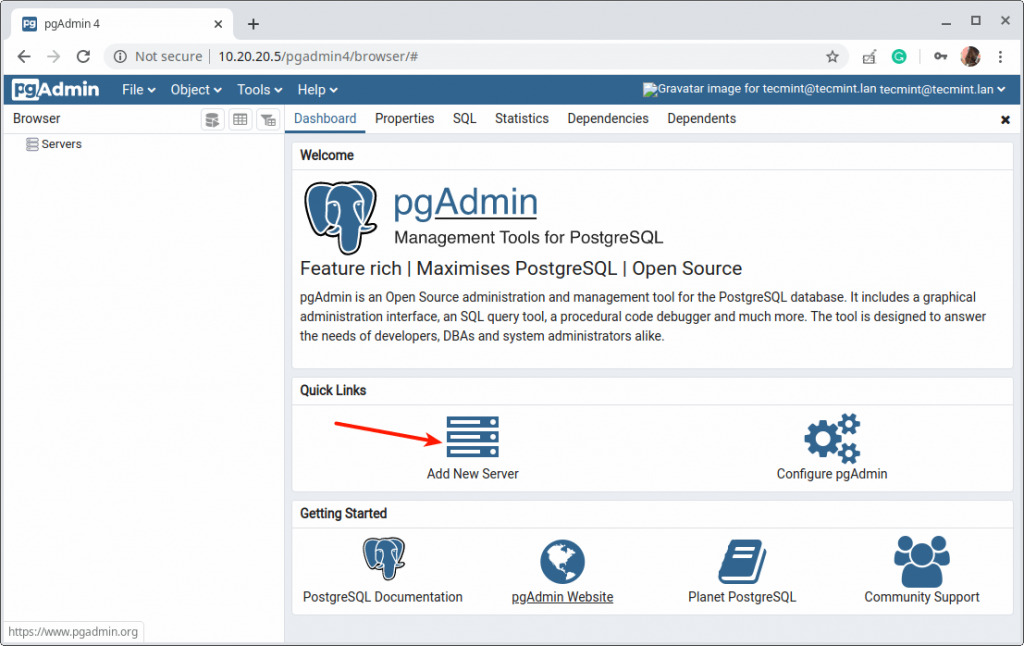
Task: Open PostgreSQL Documentation elephant icon
Action: click(383, 558)
